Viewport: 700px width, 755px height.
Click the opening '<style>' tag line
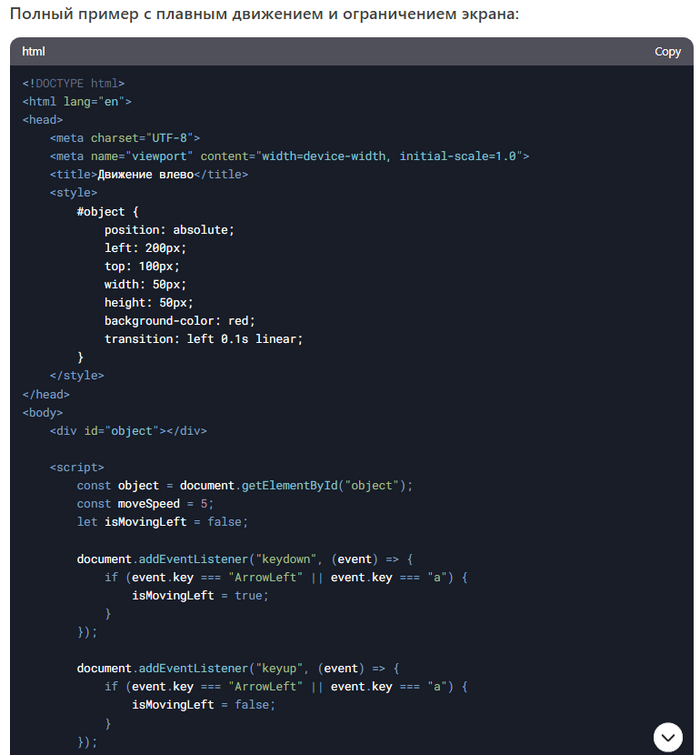pos(73,193)
